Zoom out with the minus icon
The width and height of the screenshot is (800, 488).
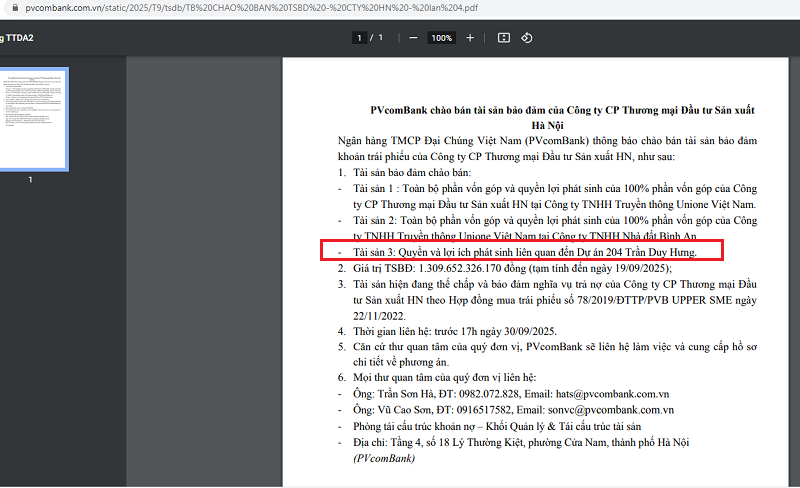click(x=413, y=38)
